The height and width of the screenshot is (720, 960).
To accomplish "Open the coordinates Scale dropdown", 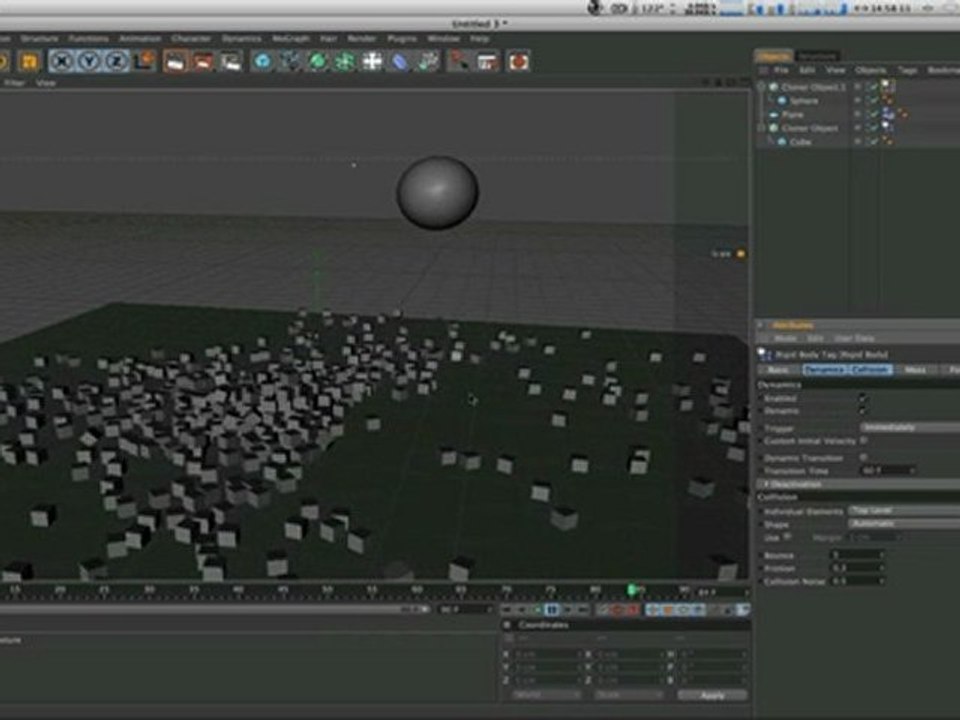I will [x=629, y=695].
